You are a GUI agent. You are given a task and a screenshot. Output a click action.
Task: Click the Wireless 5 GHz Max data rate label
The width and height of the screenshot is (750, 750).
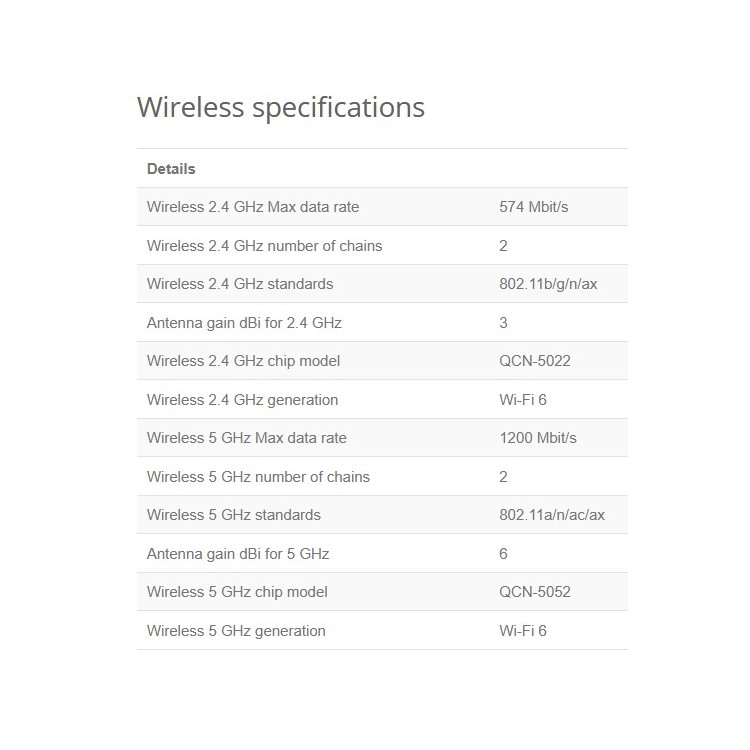[x=247, y=438]
